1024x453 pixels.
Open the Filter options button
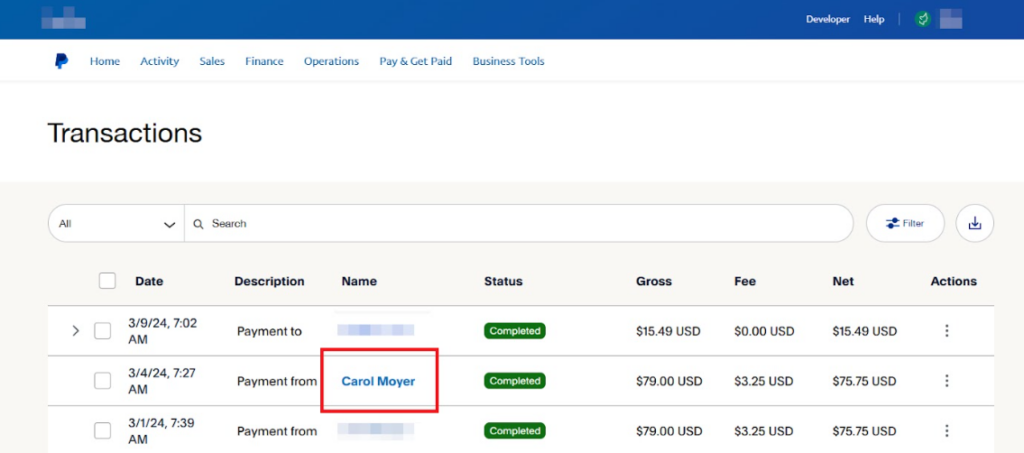click(x=904, y=224)
